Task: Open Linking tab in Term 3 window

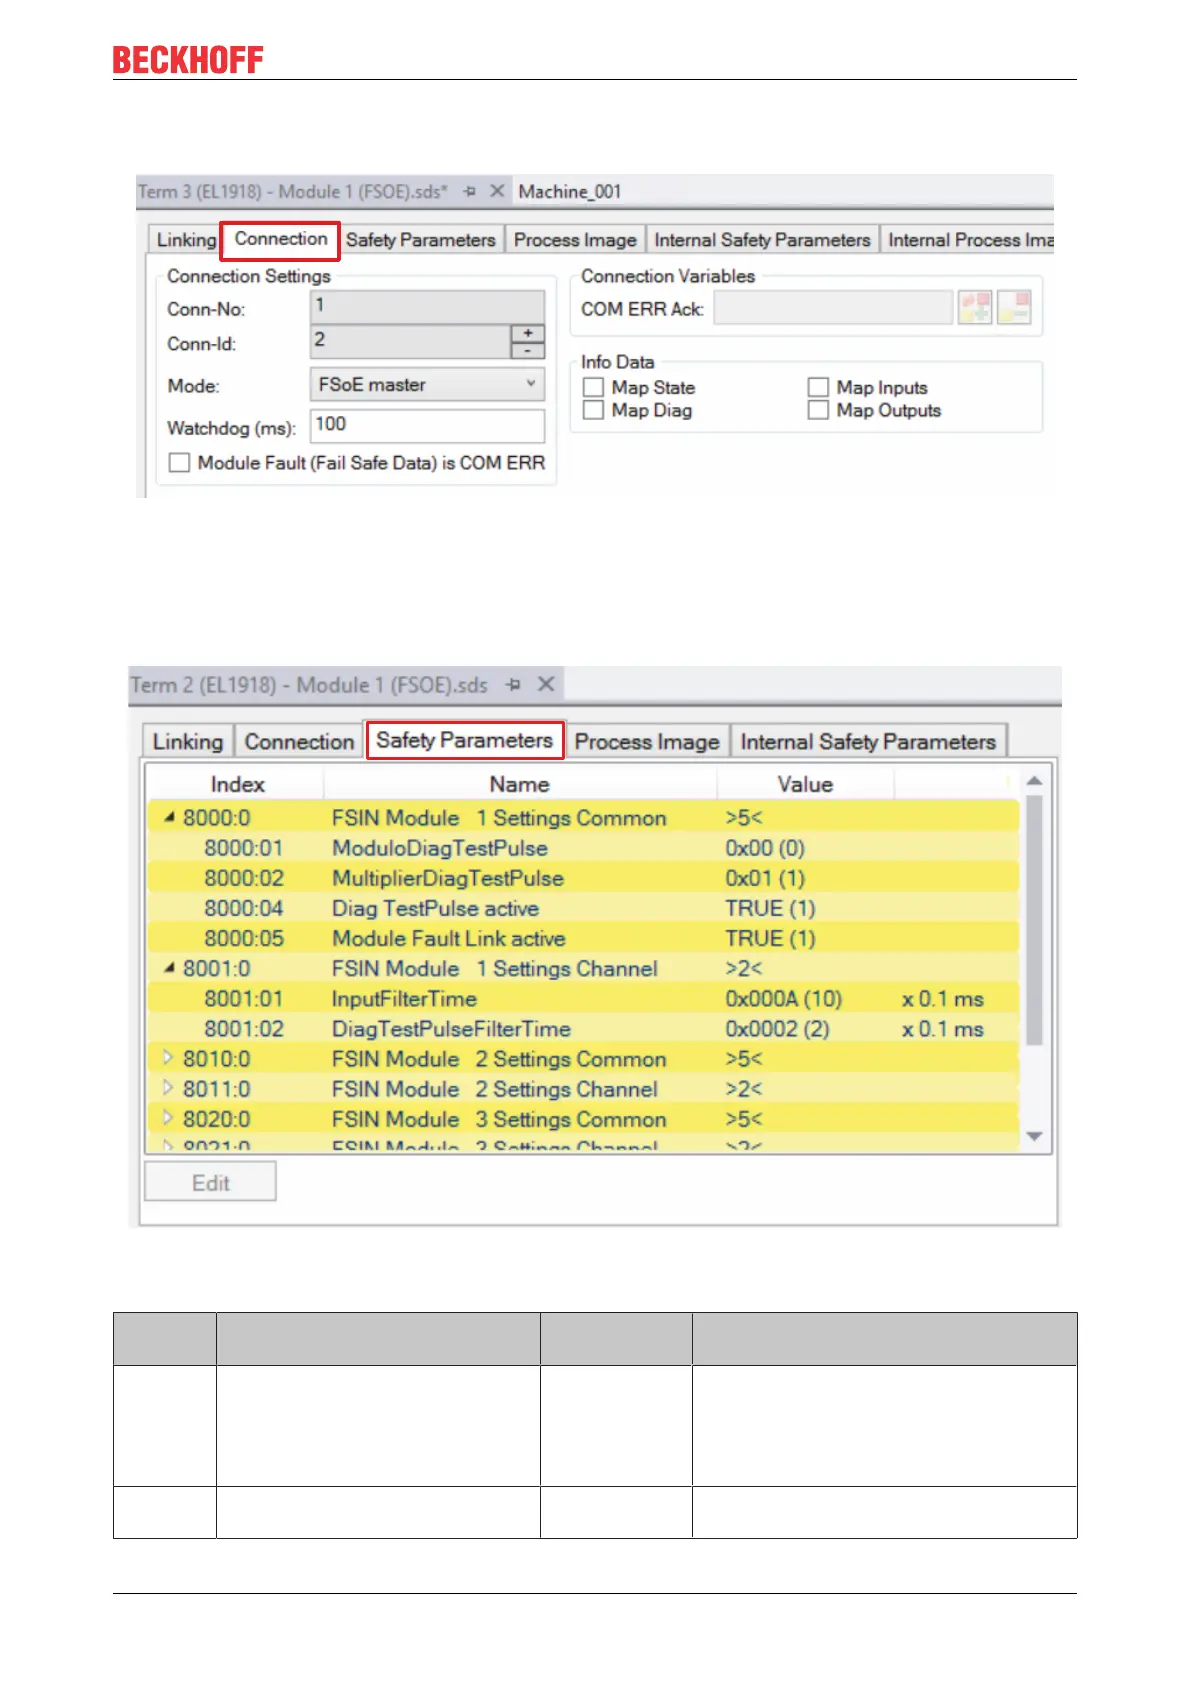Action: (x=186, y=240)
